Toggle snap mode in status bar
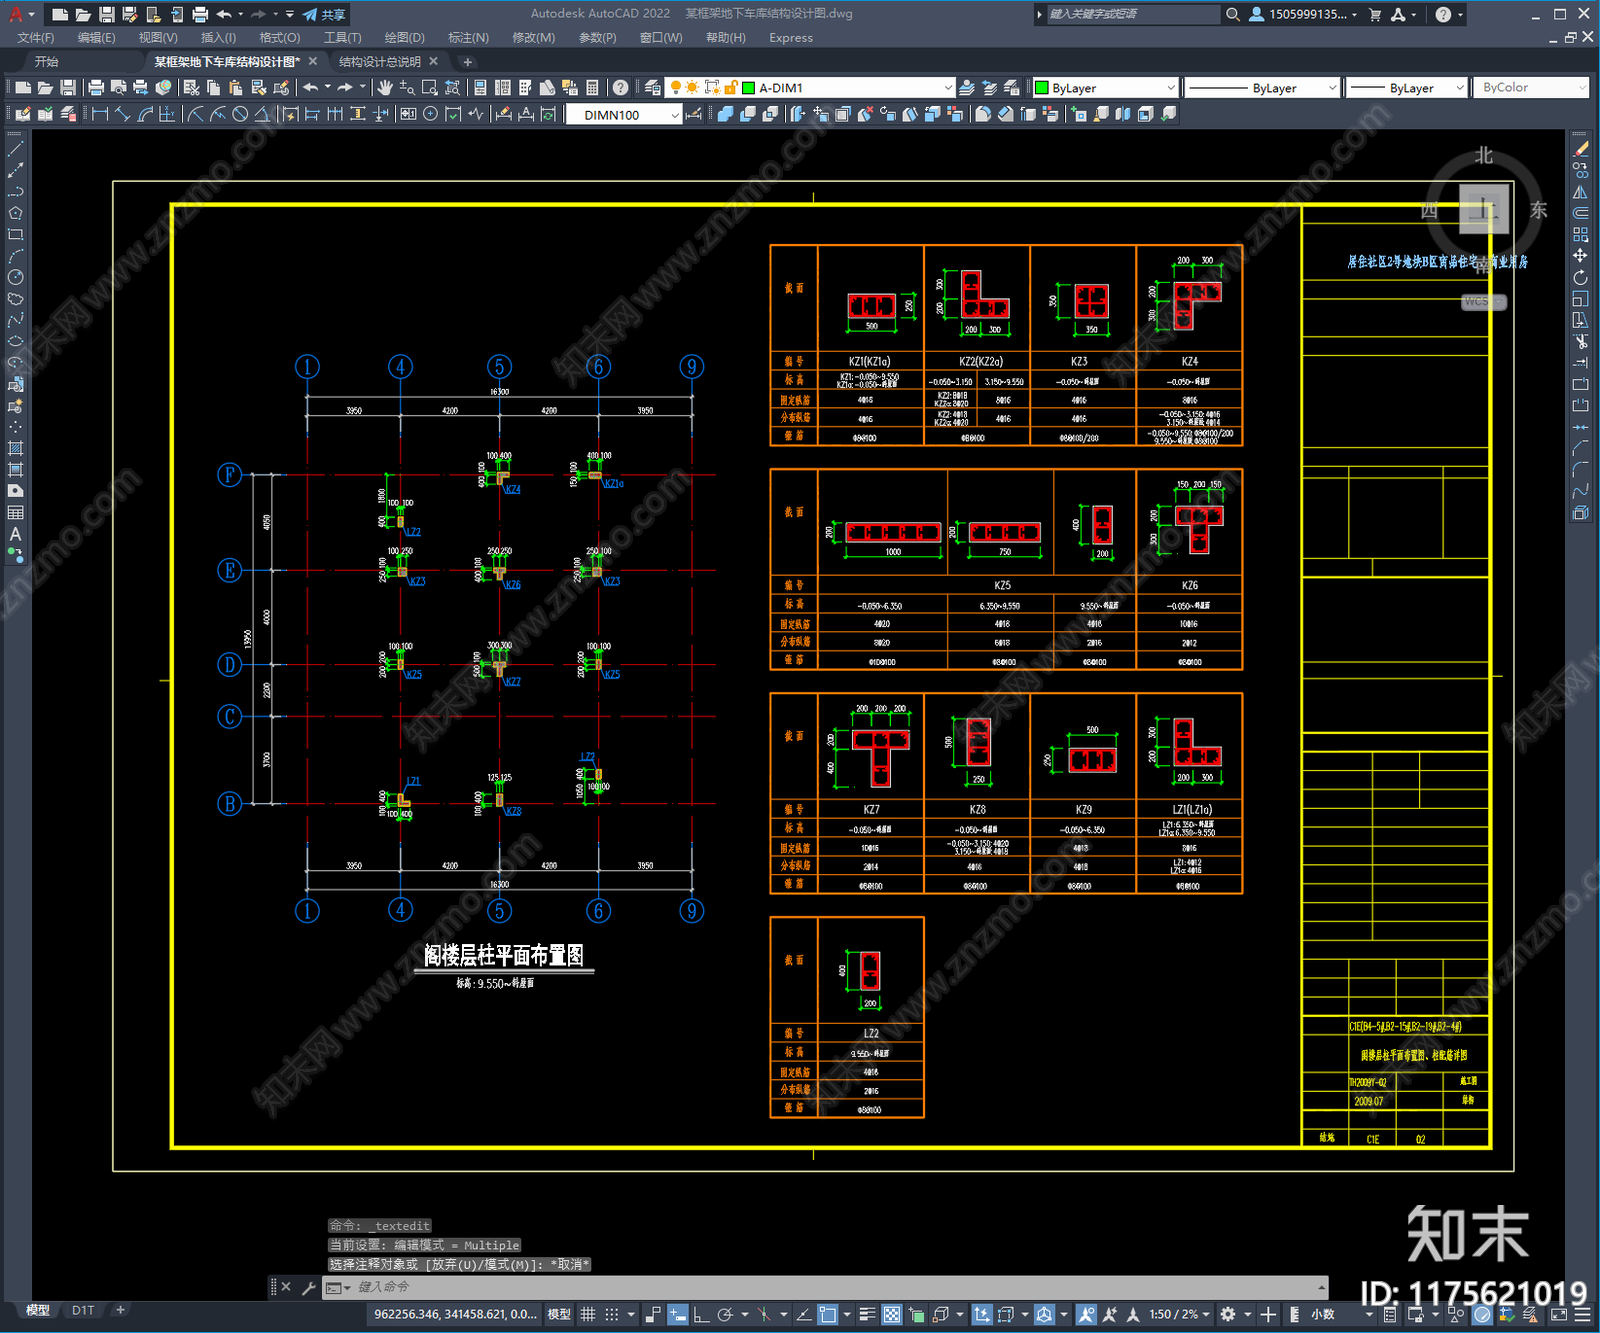 point(612,1314)
